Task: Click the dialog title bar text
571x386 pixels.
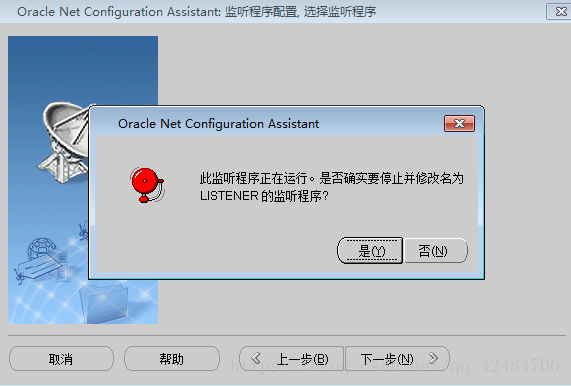Action: (x=218, y=124)
